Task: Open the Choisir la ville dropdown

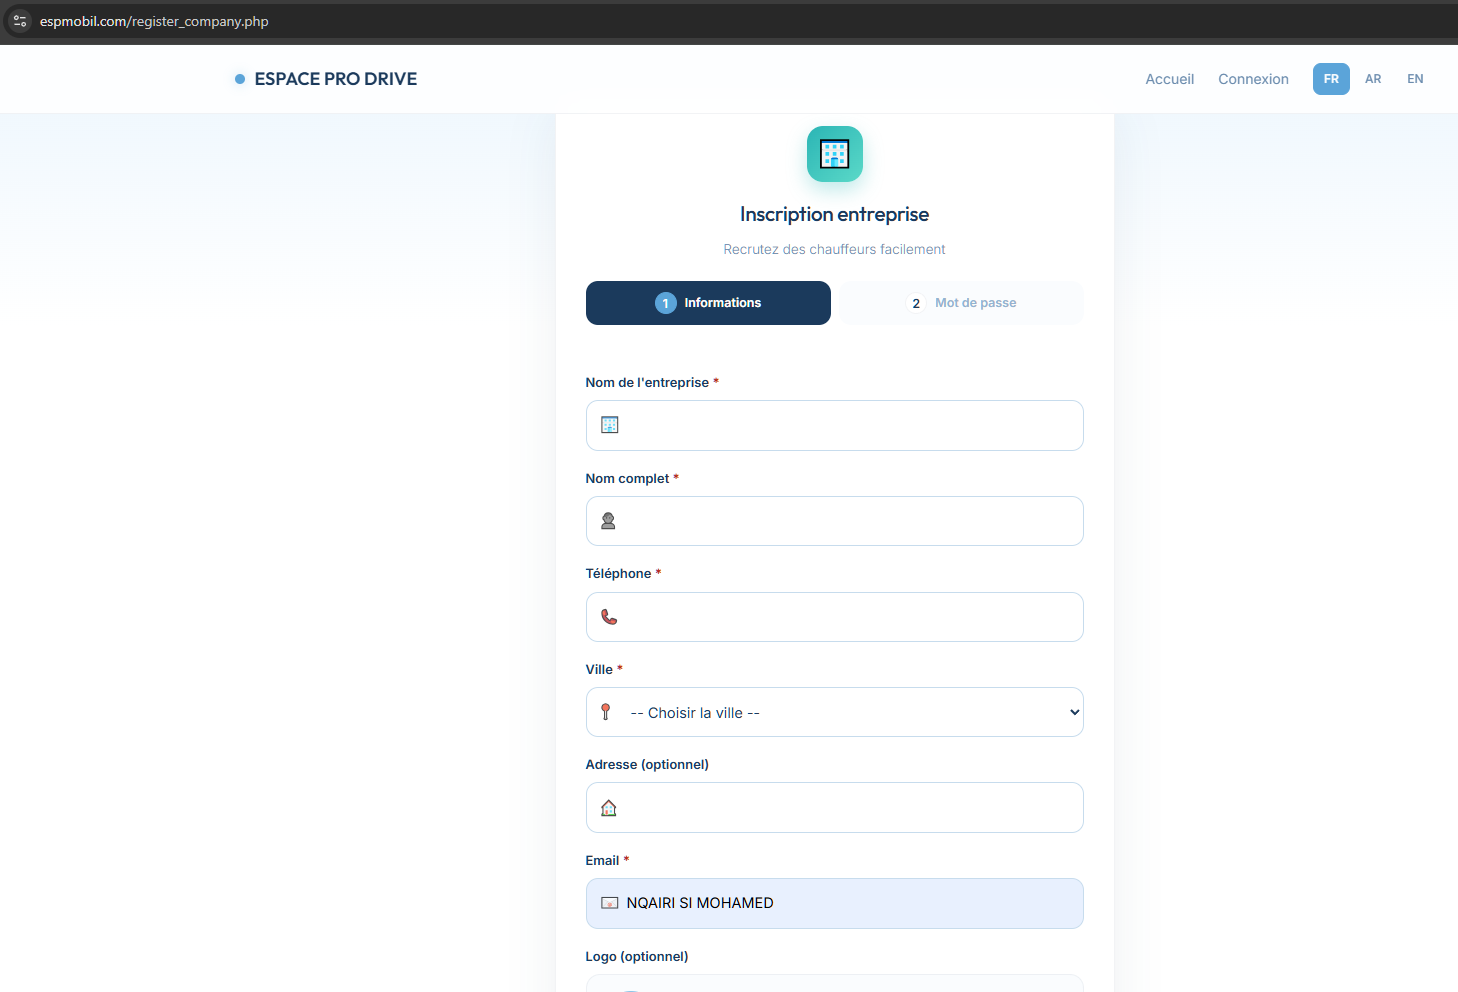Action: (x=834, y=712)
